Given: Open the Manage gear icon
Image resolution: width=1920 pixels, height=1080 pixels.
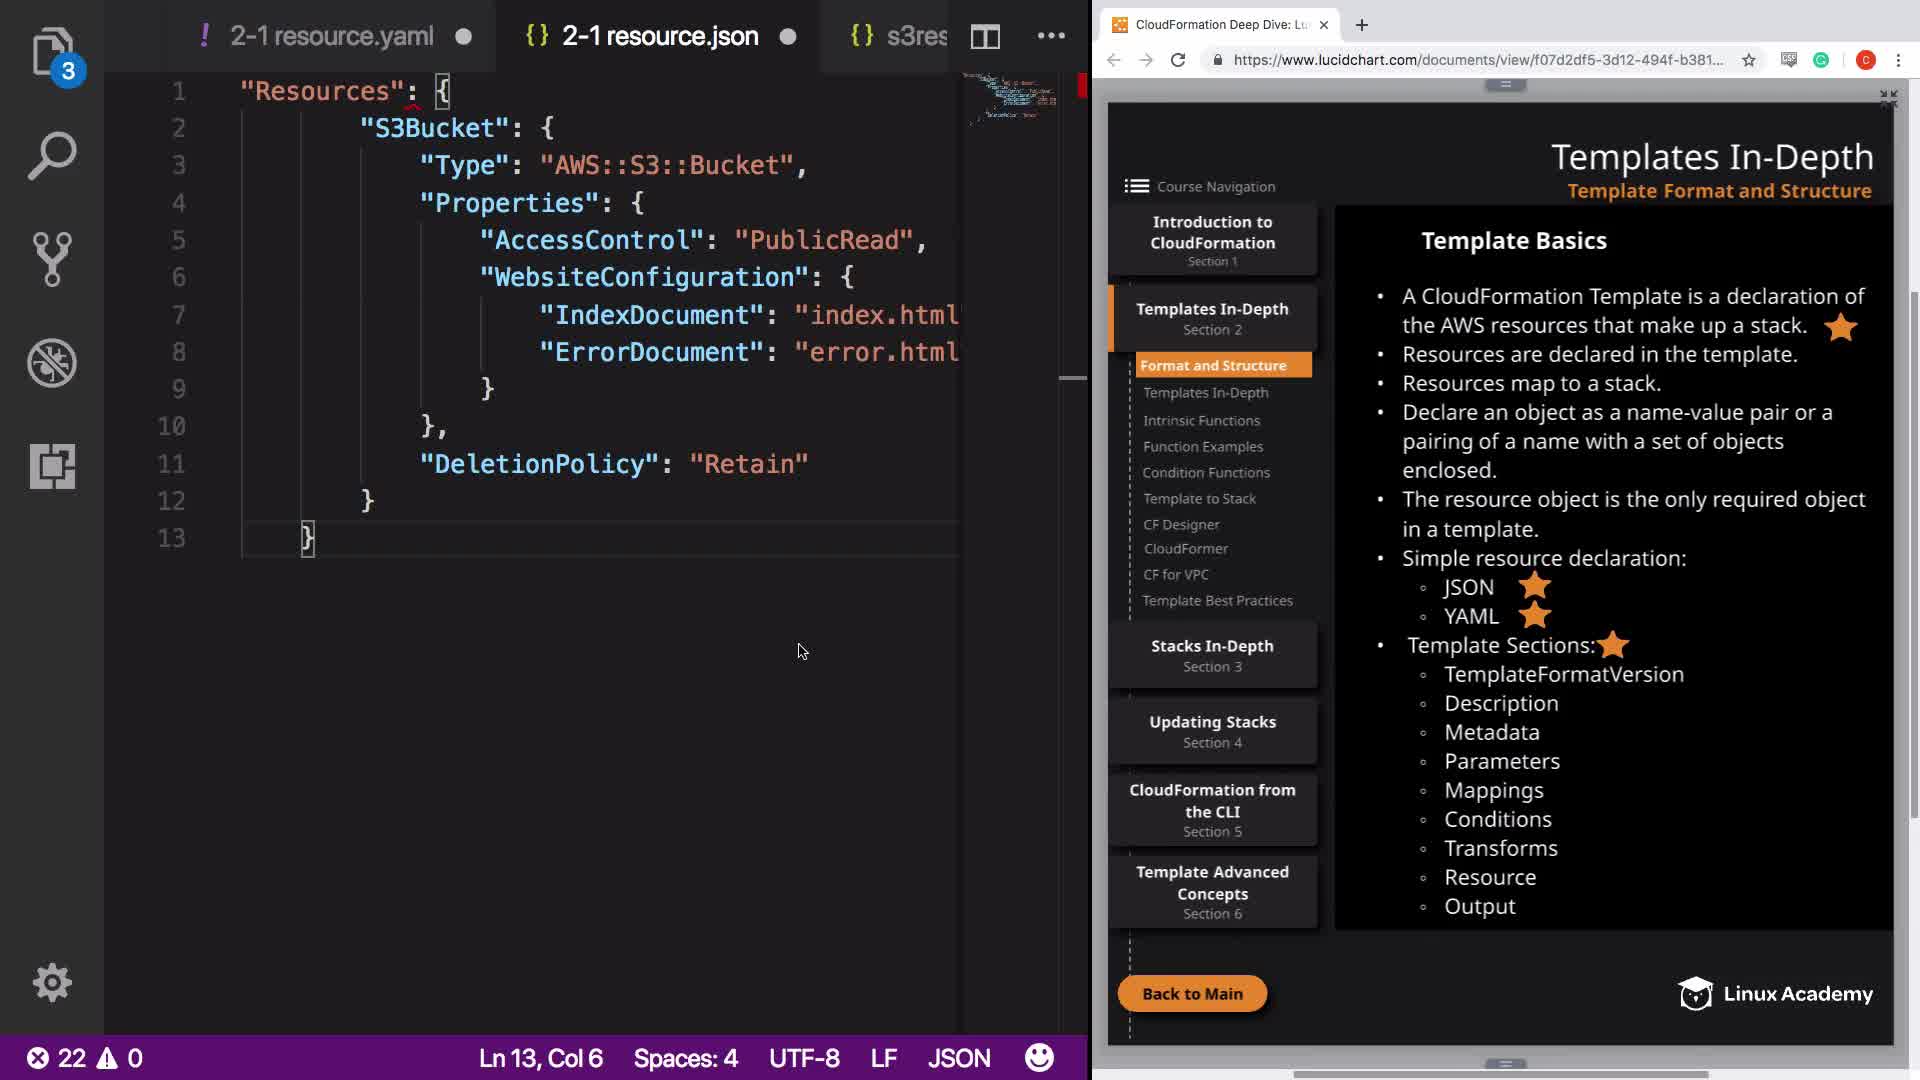Looking at the screenshot, I should click(52, 982).
